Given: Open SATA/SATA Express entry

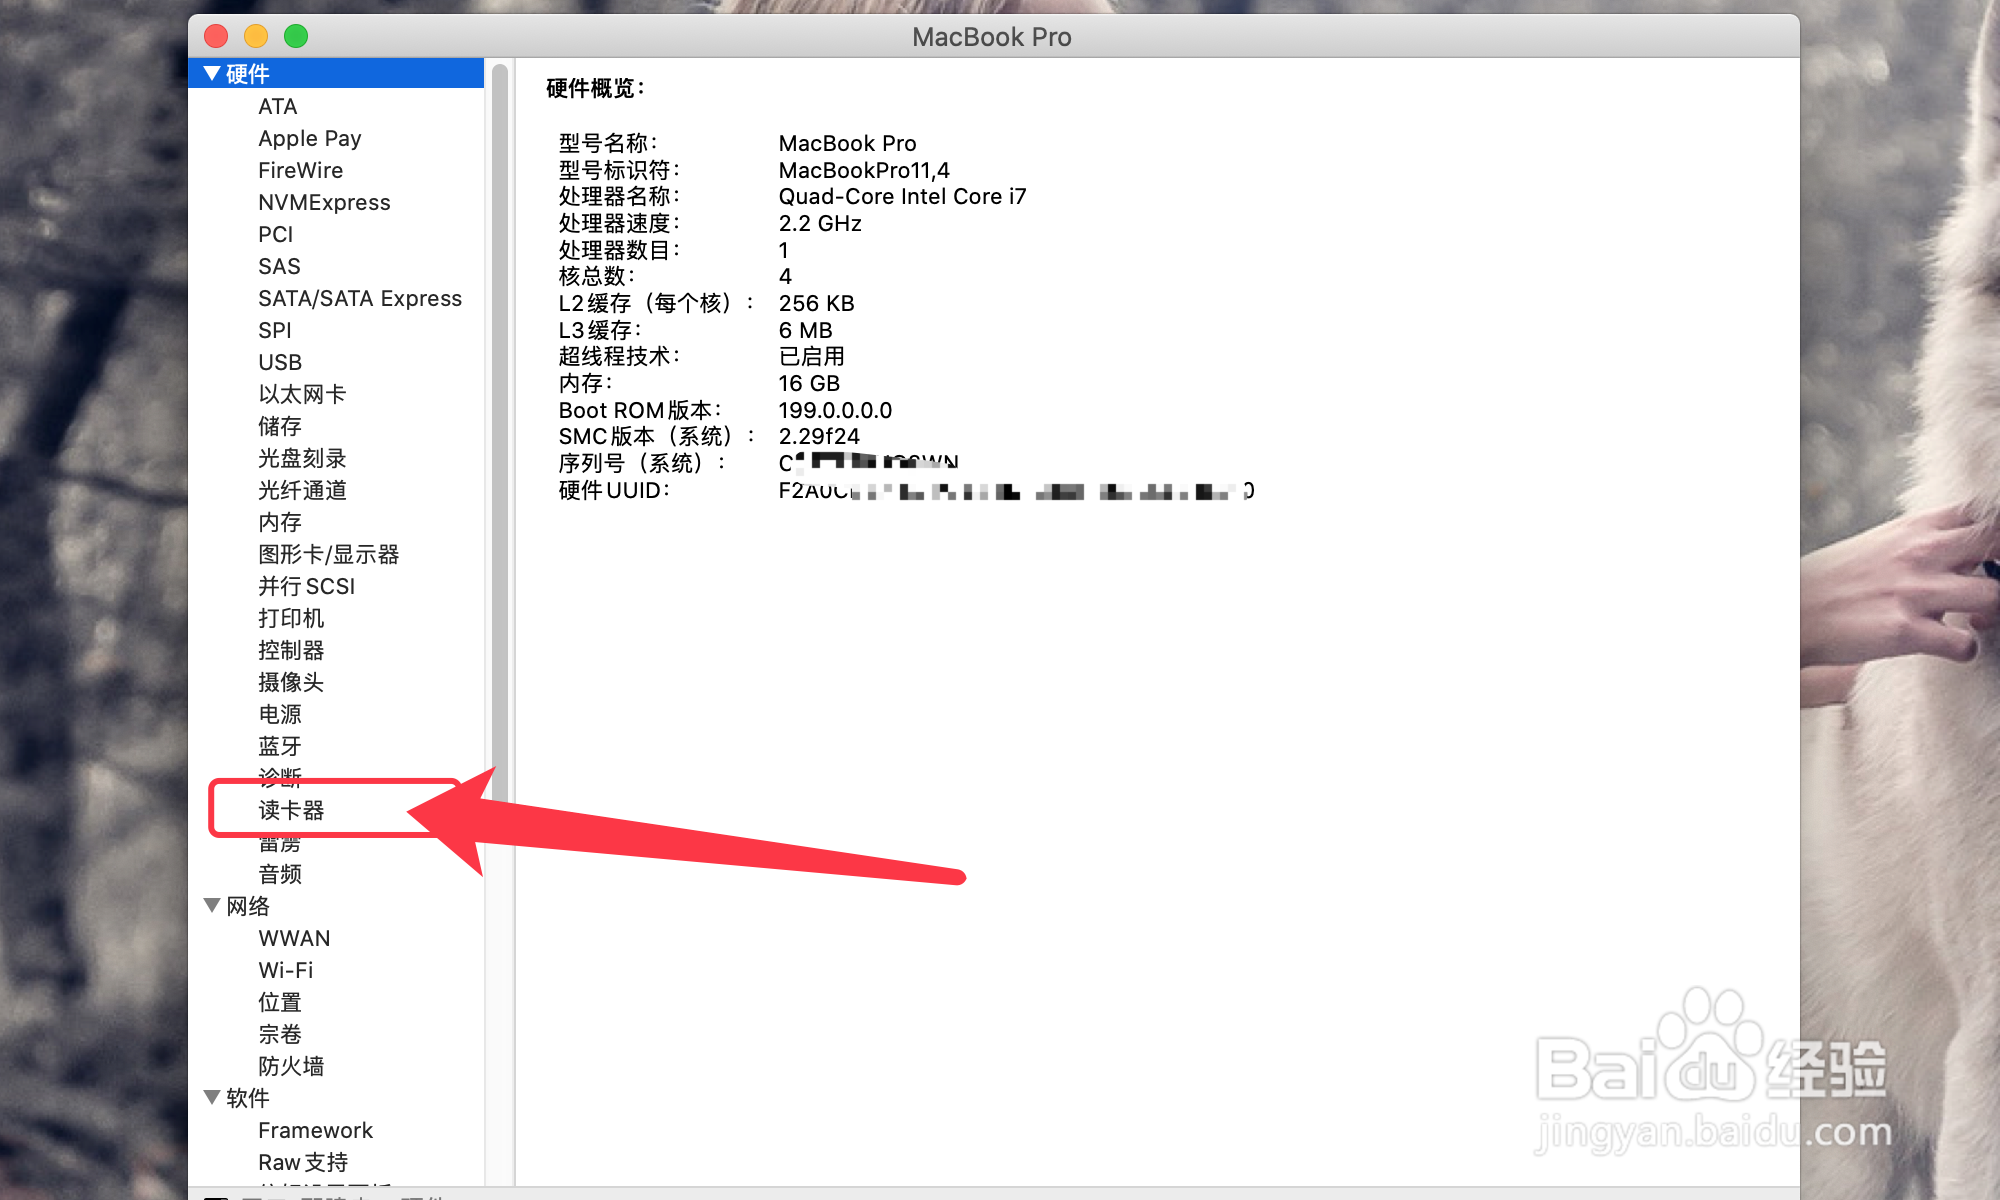Looking at the screenshot, I should tap(360, 298).
